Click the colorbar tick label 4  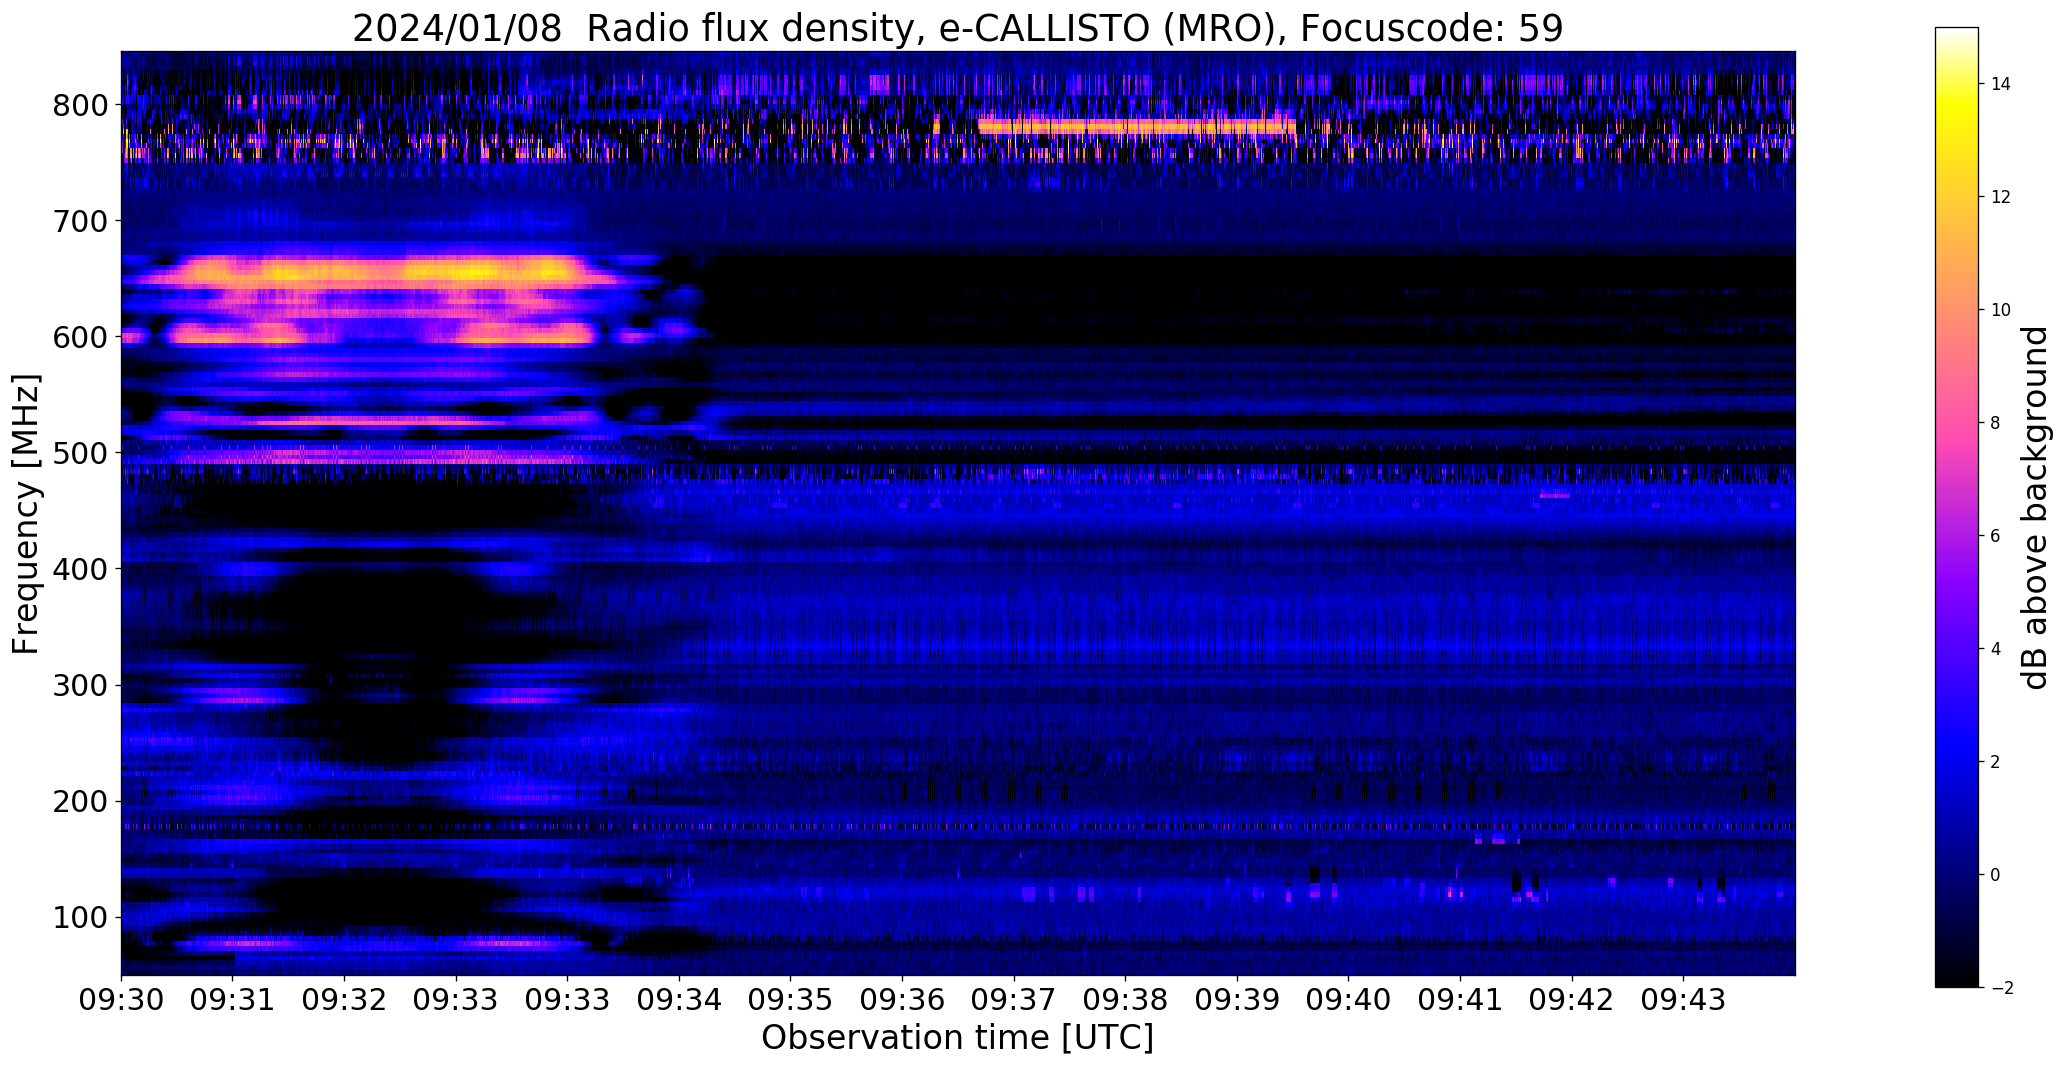1996,649
